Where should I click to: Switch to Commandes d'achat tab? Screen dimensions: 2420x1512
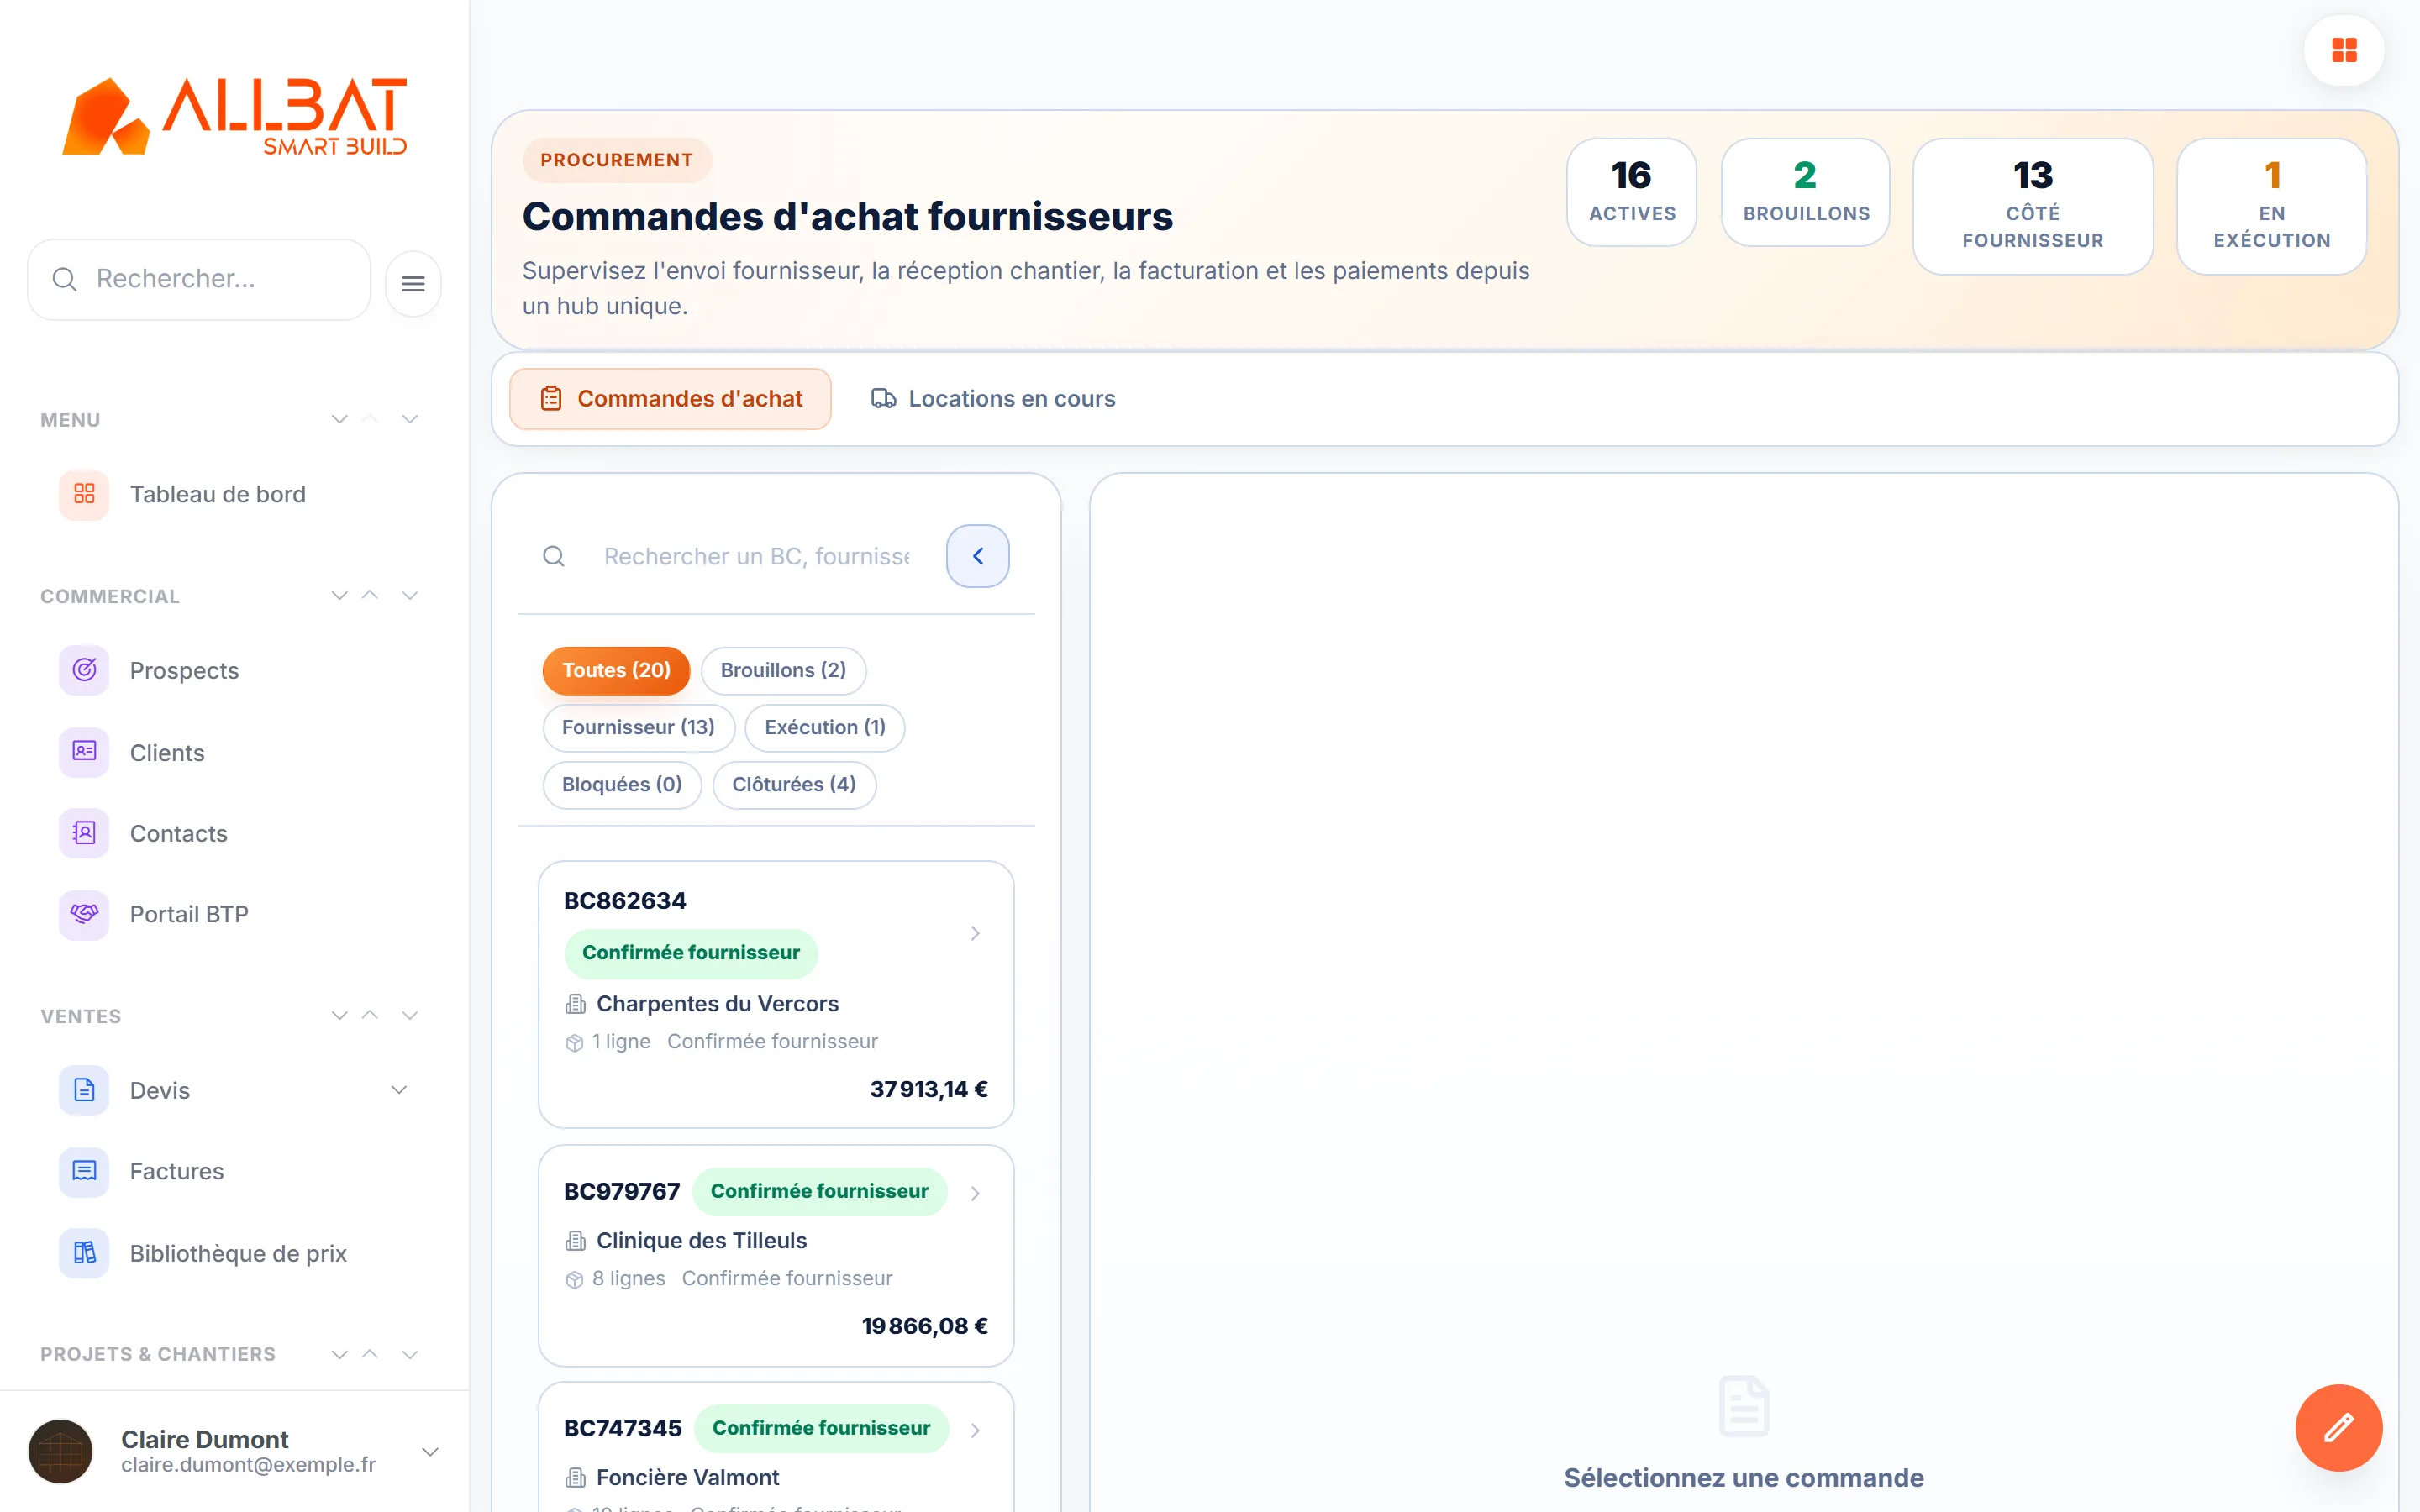point(670,399)
